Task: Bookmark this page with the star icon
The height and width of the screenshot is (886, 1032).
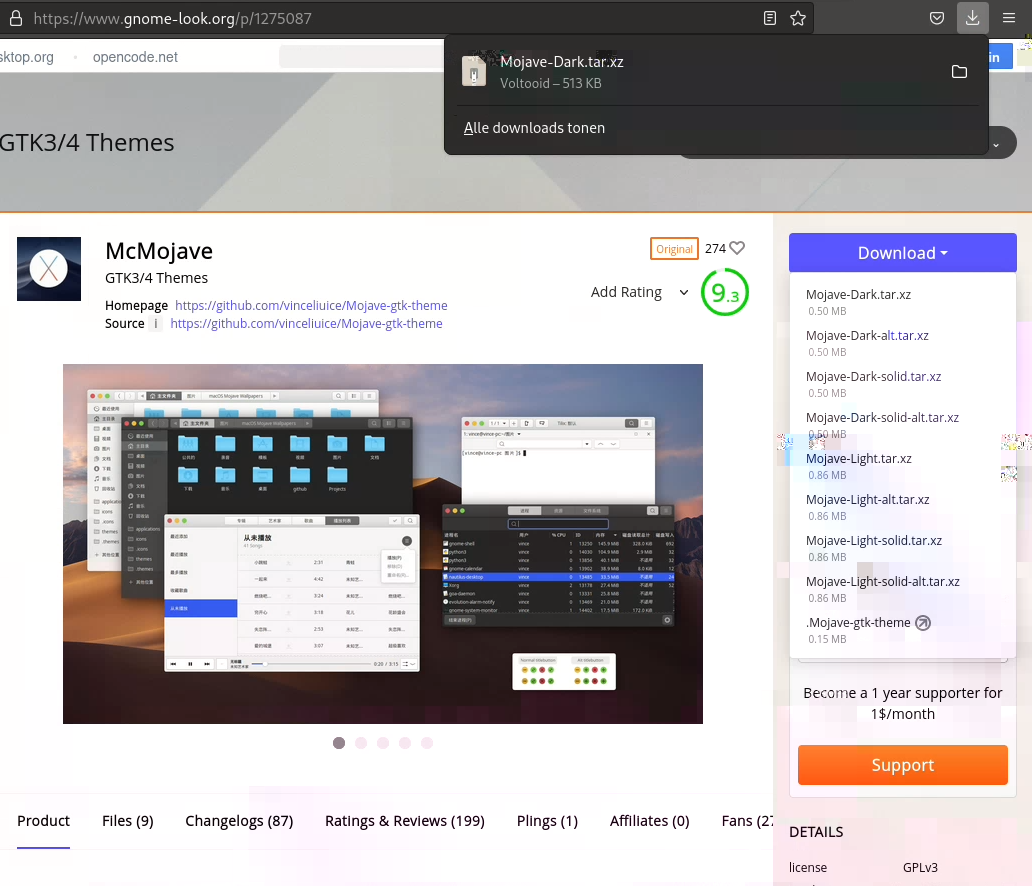Action: pyautogui.click(x=798, y=18)
